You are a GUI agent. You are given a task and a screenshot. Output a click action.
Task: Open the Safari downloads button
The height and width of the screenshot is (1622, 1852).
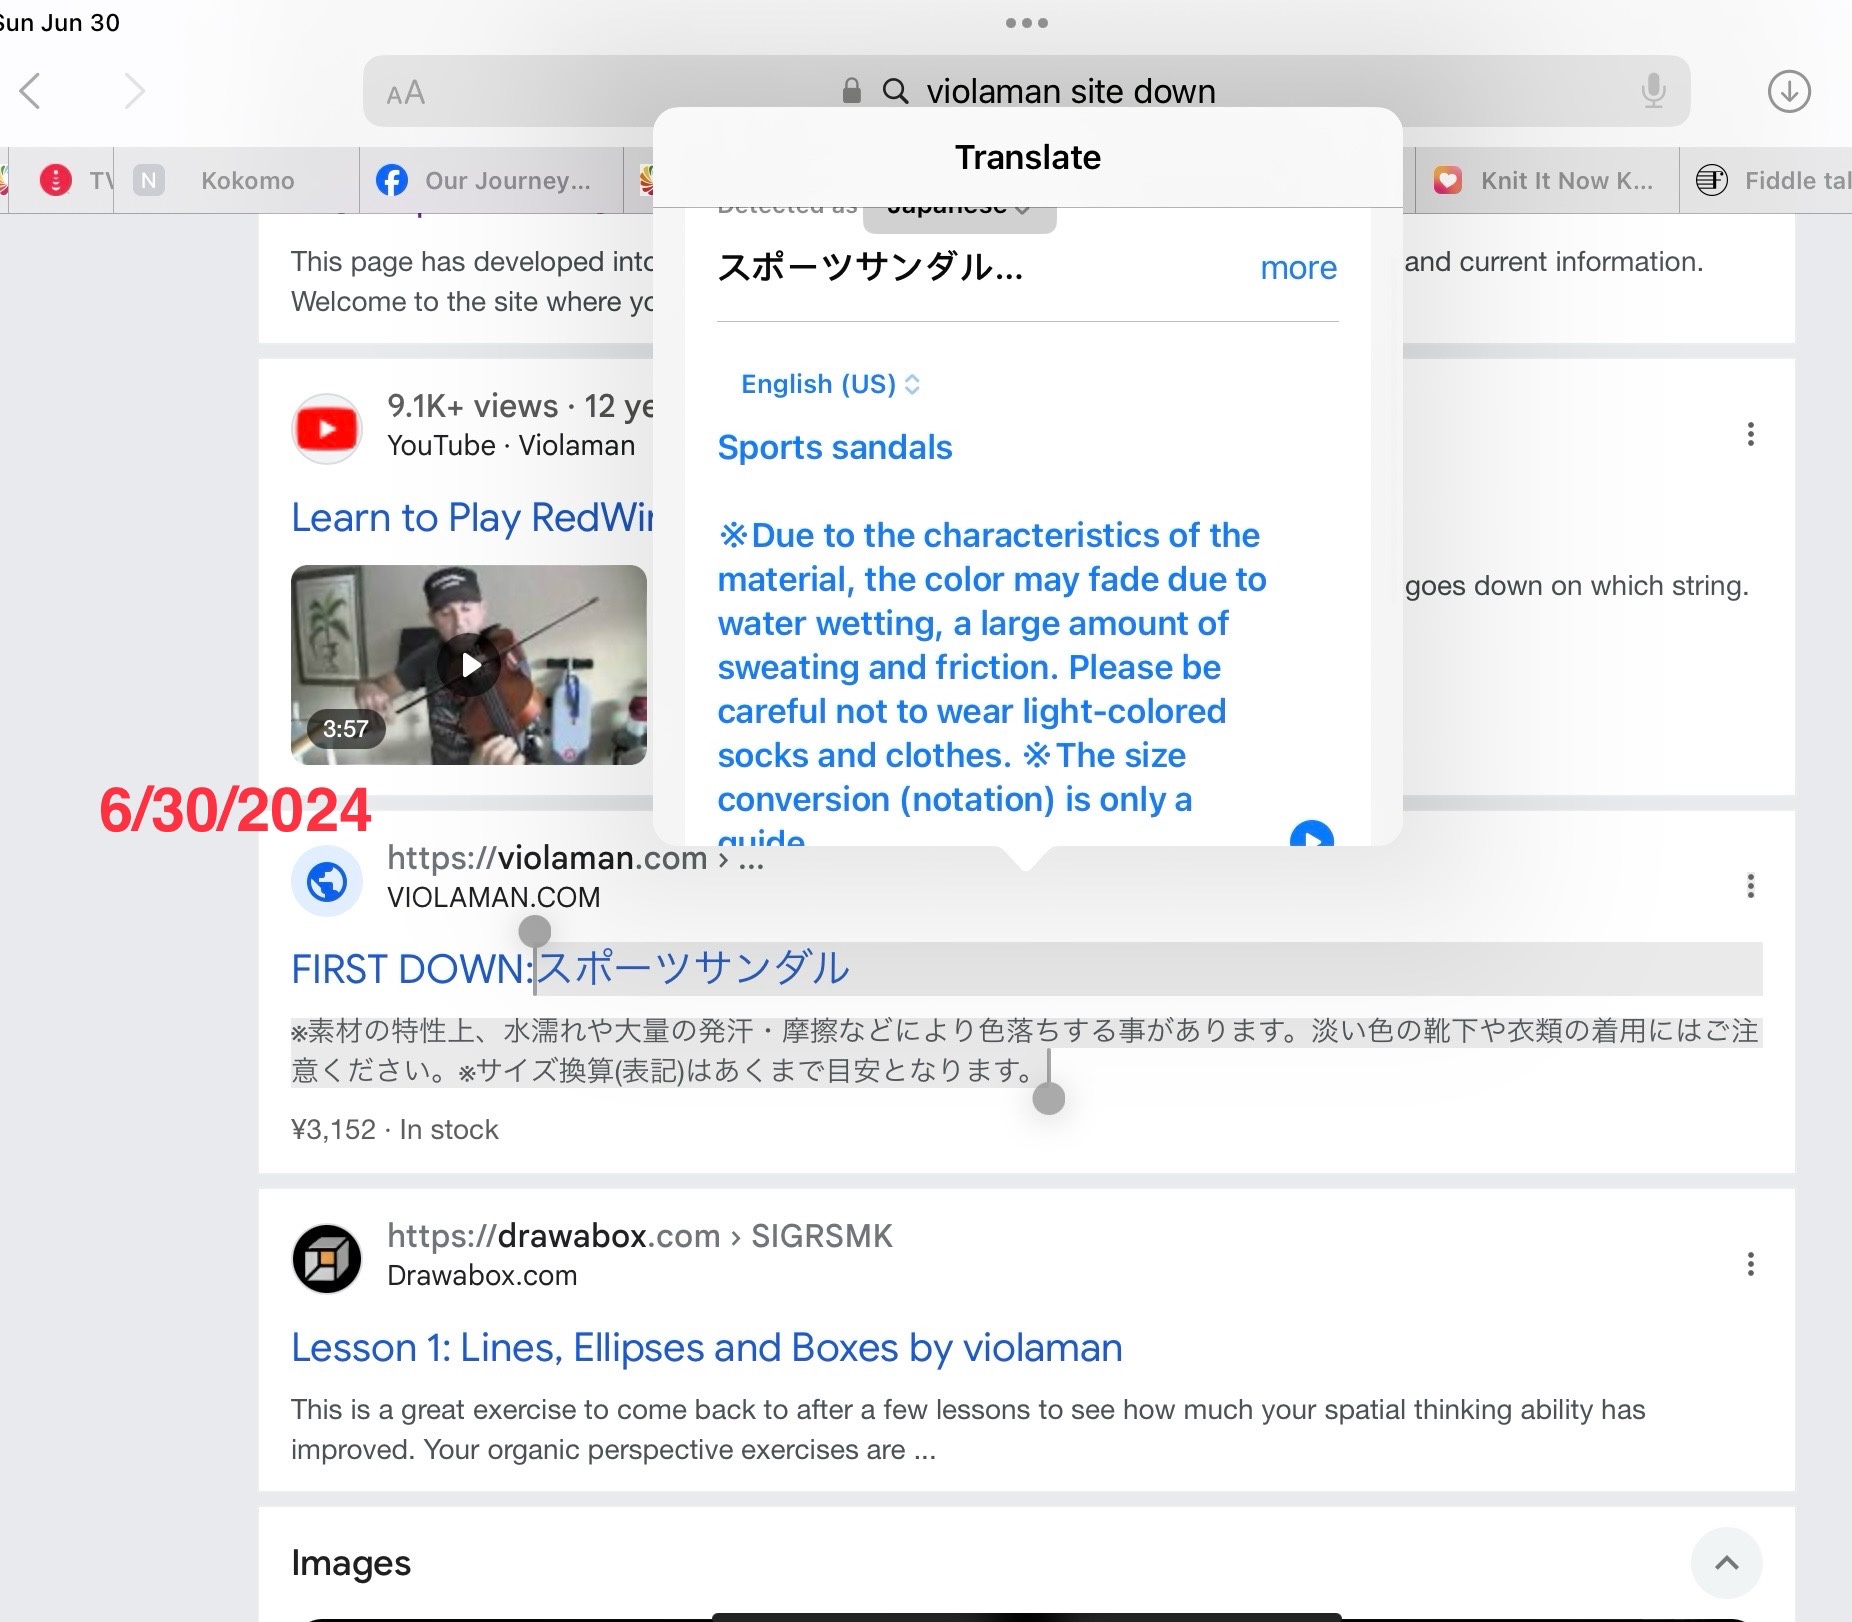1789,91
